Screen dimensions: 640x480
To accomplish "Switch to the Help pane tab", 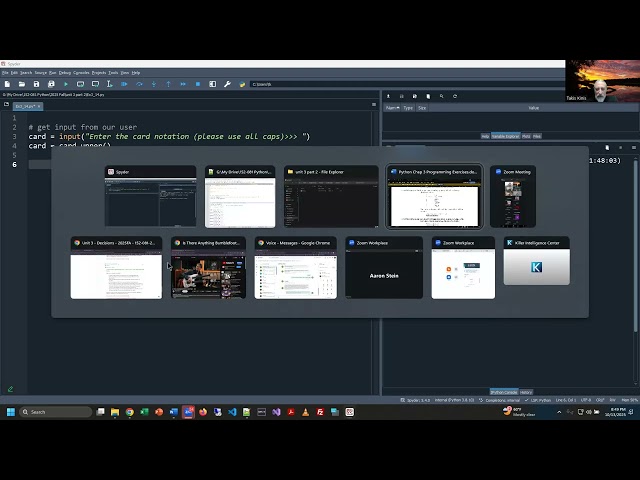I will pos(485,136).
